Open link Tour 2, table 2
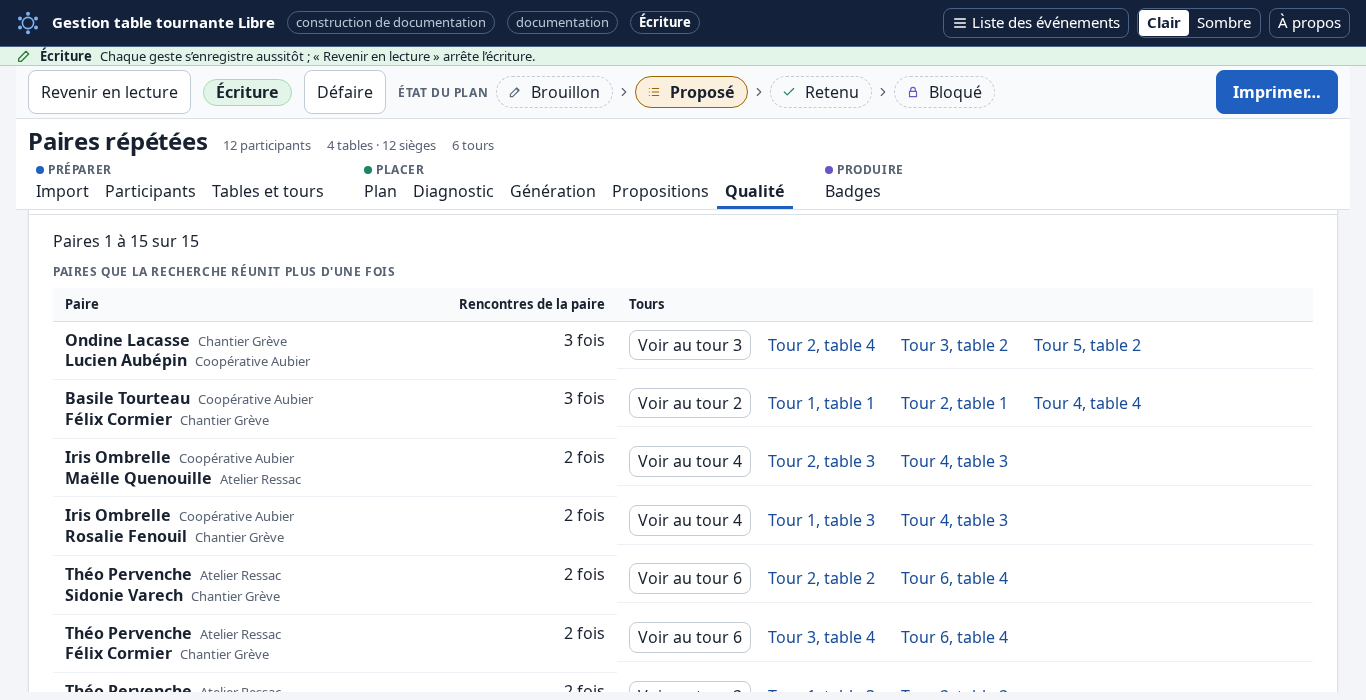The height and width of the screenshot is (700, 1366). (821, 578)
